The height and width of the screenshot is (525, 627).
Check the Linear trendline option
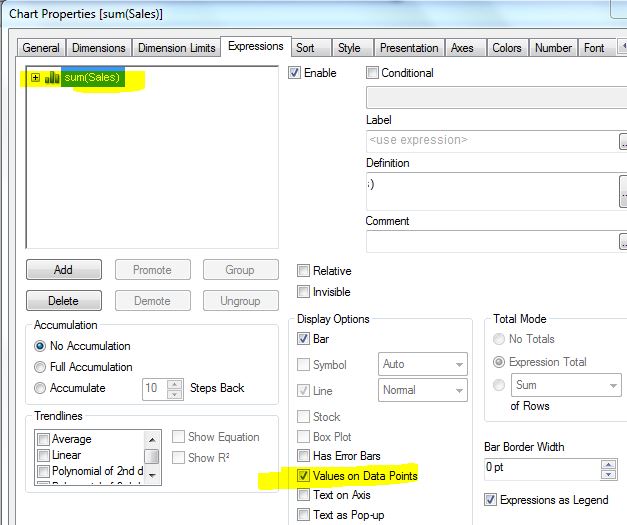[x=43, y=455]
